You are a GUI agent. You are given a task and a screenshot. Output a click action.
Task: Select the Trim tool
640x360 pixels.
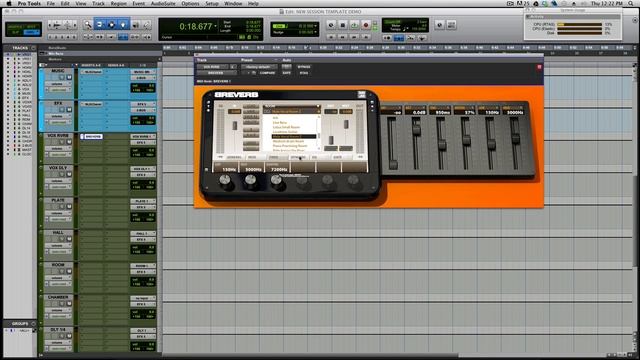pos(100,25)
